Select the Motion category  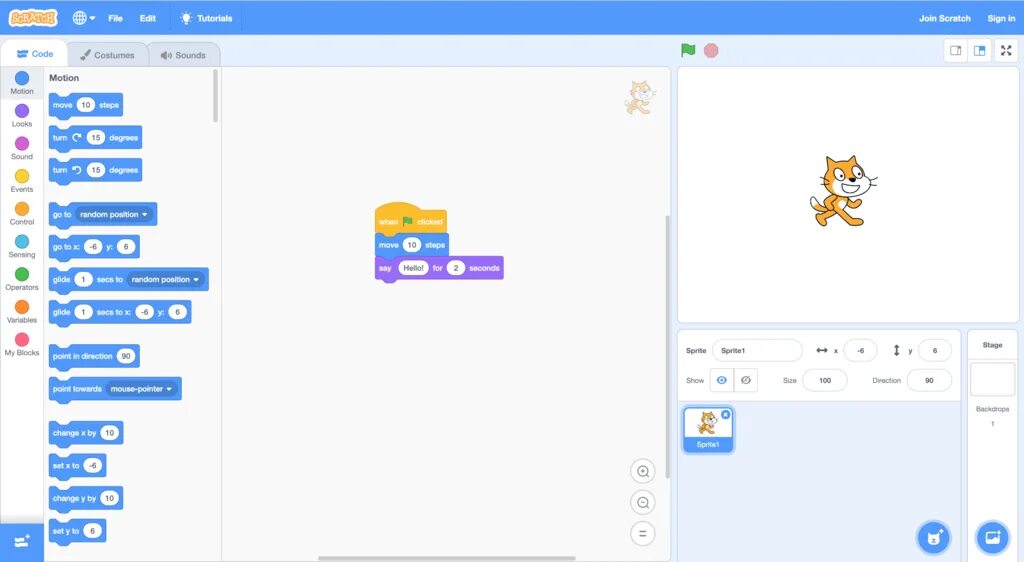tap(22, 83)
